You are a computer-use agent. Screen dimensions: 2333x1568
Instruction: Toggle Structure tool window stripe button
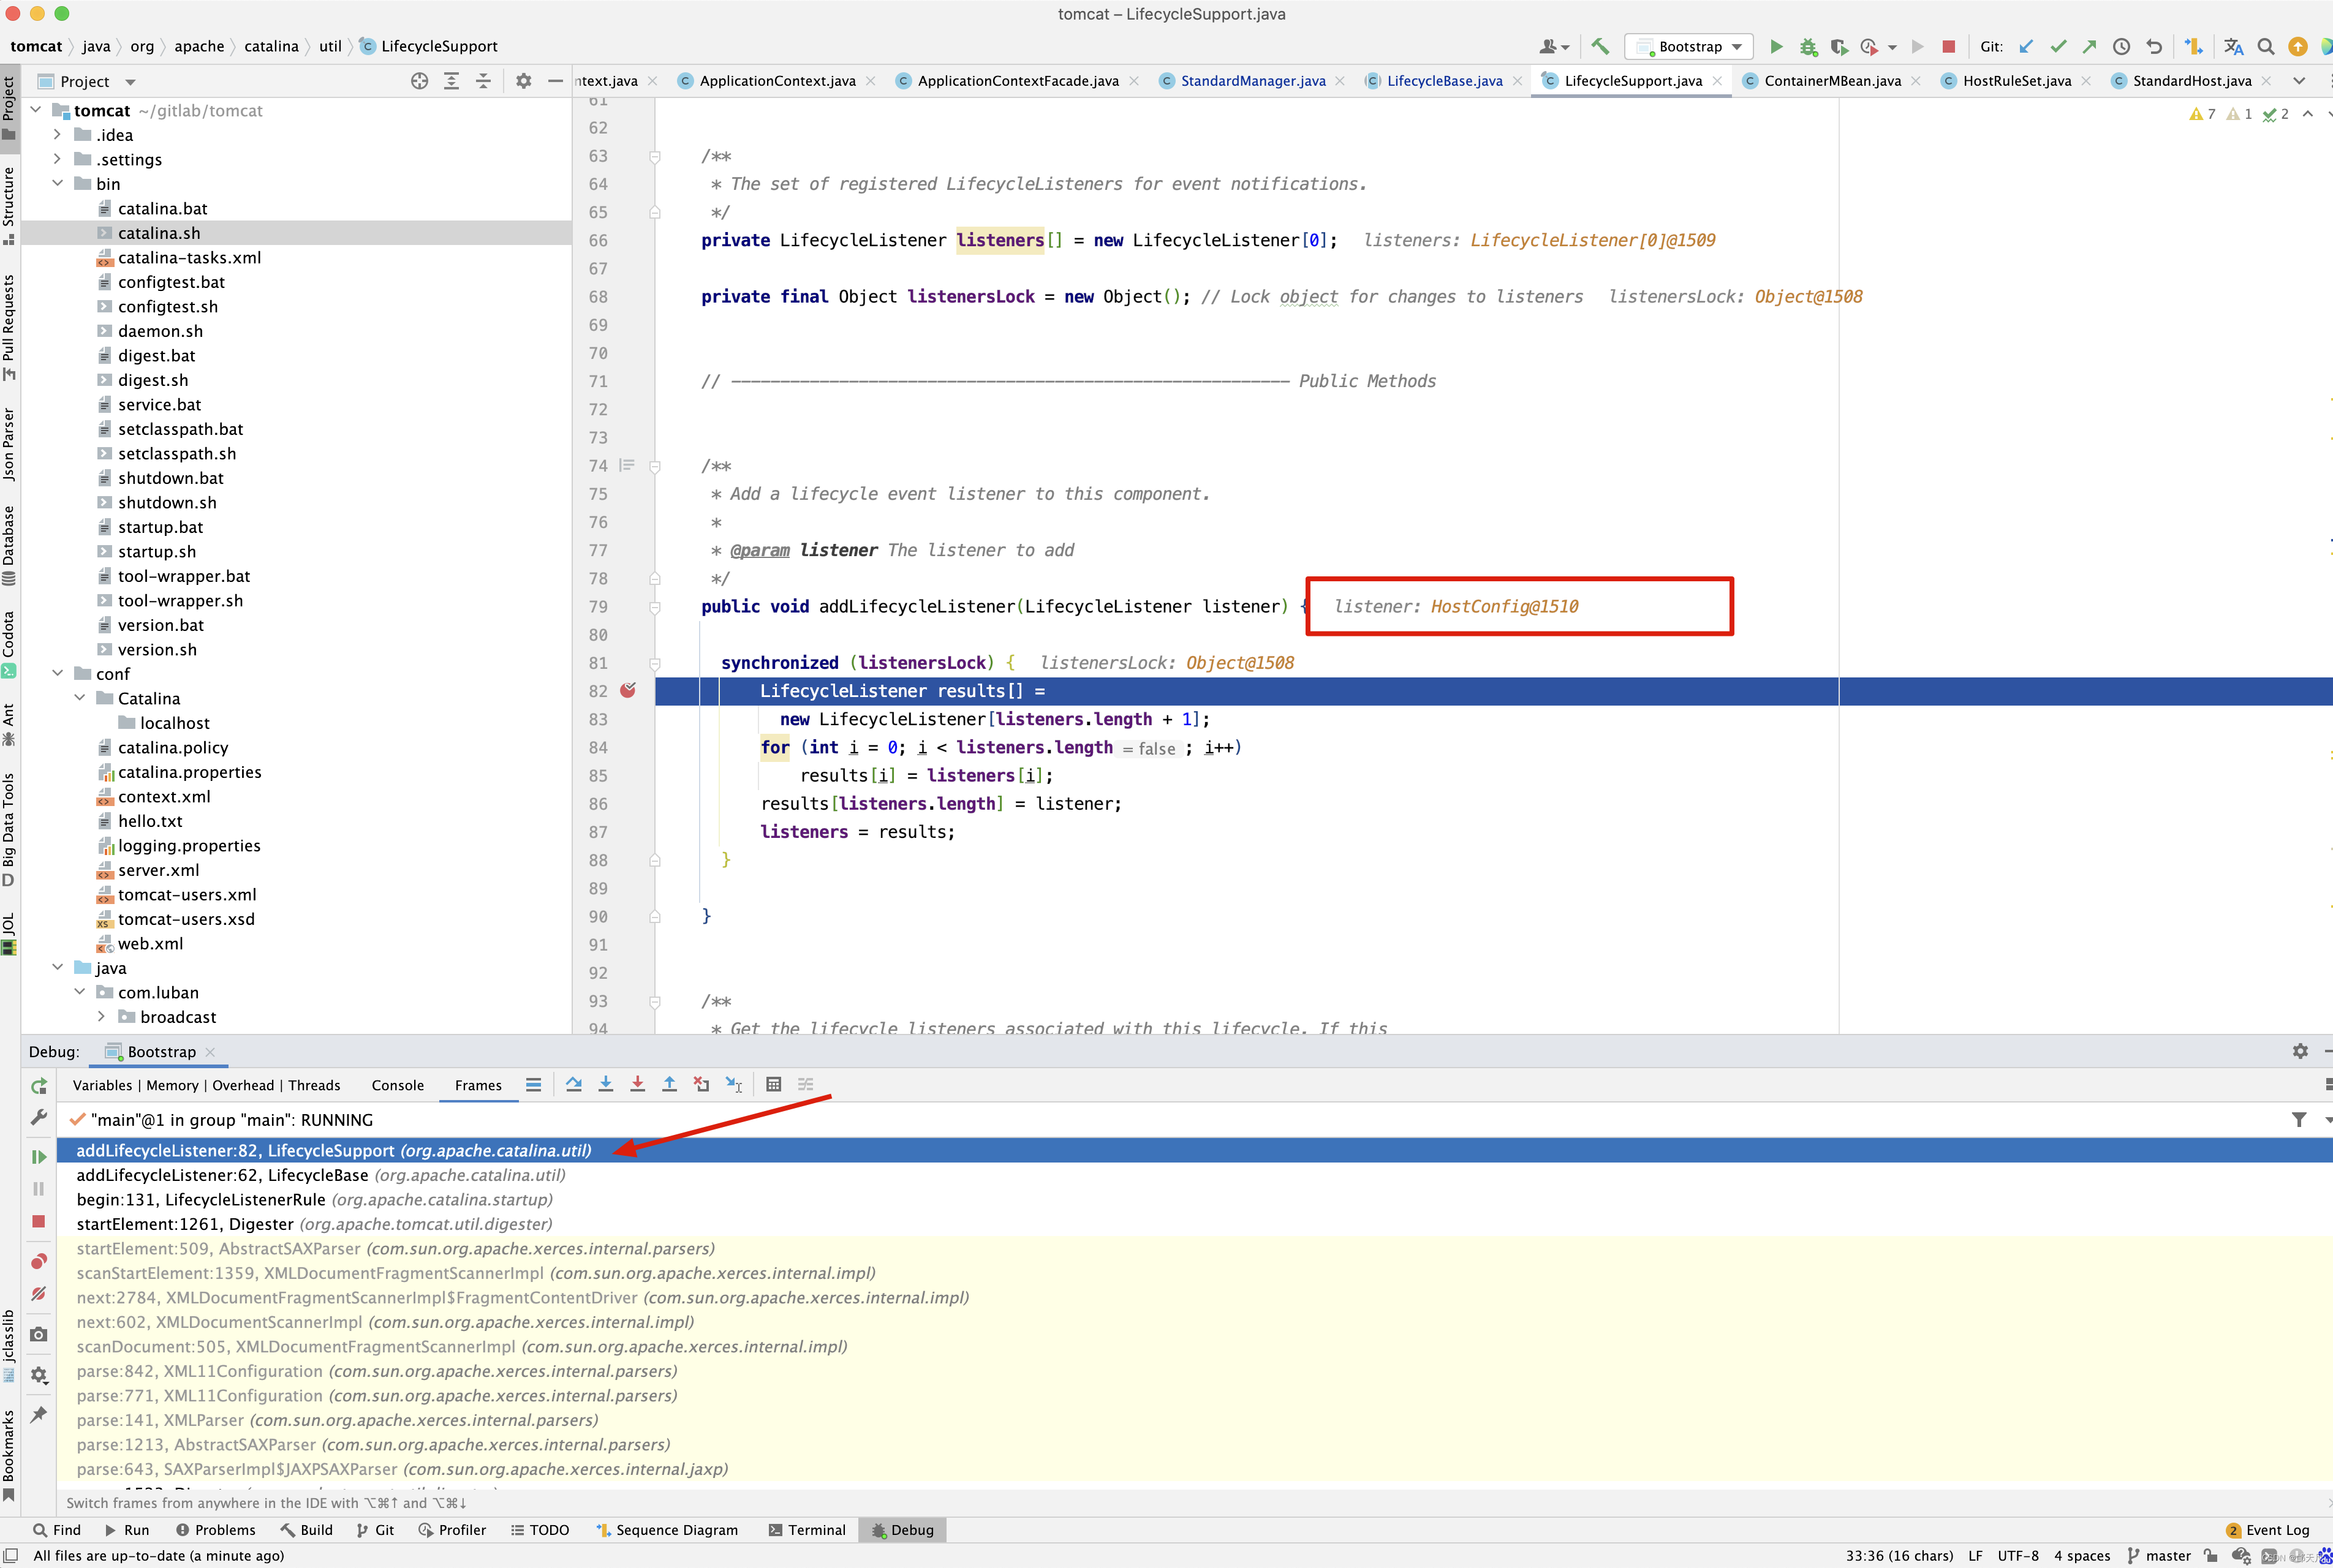click(x=9, y=205)
